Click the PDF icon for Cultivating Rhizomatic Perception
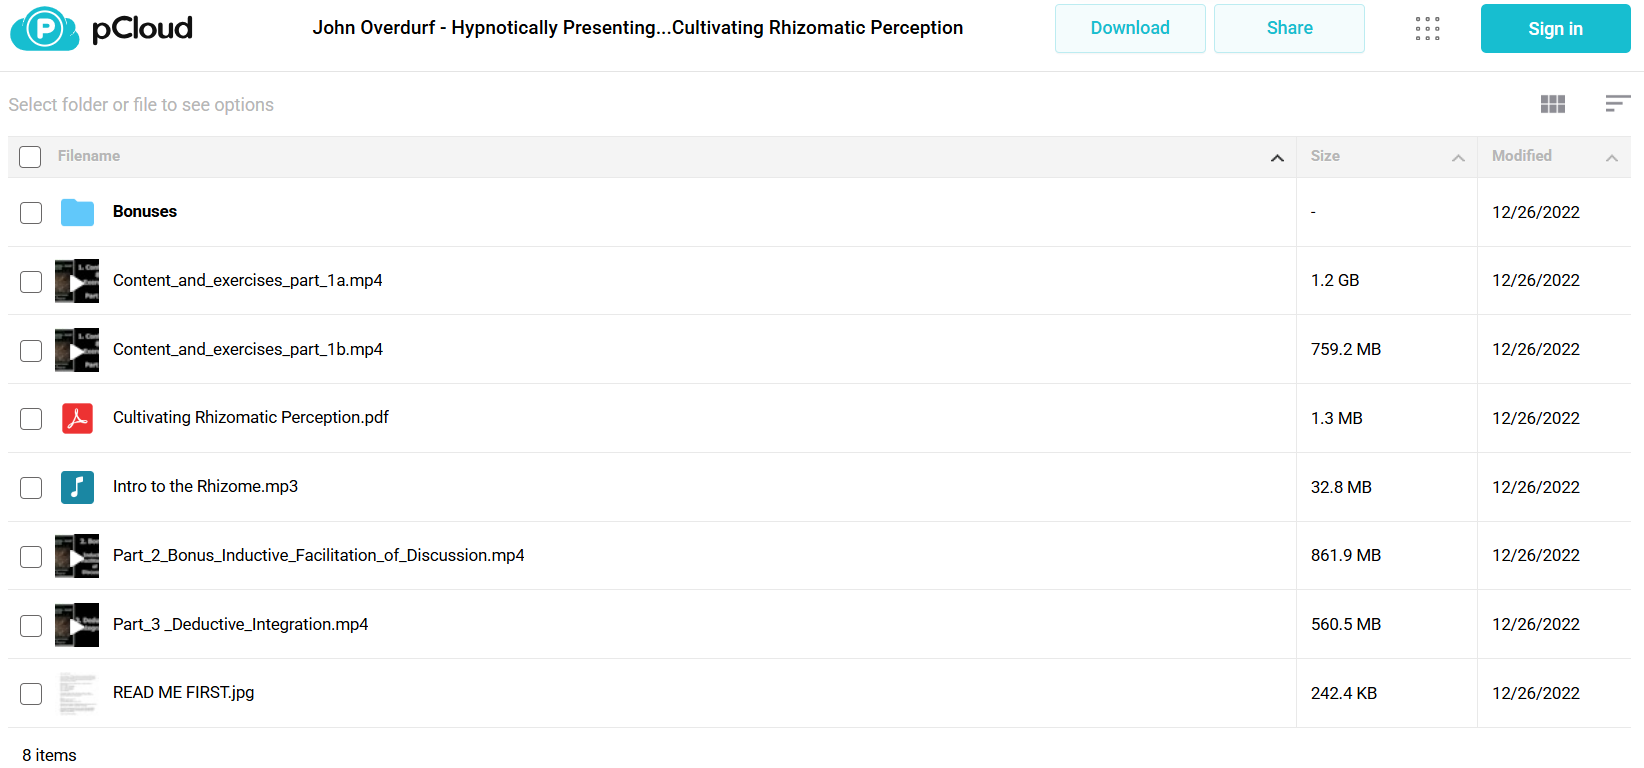Viewport: 1644px width, 768px height. tap(77, 418)
